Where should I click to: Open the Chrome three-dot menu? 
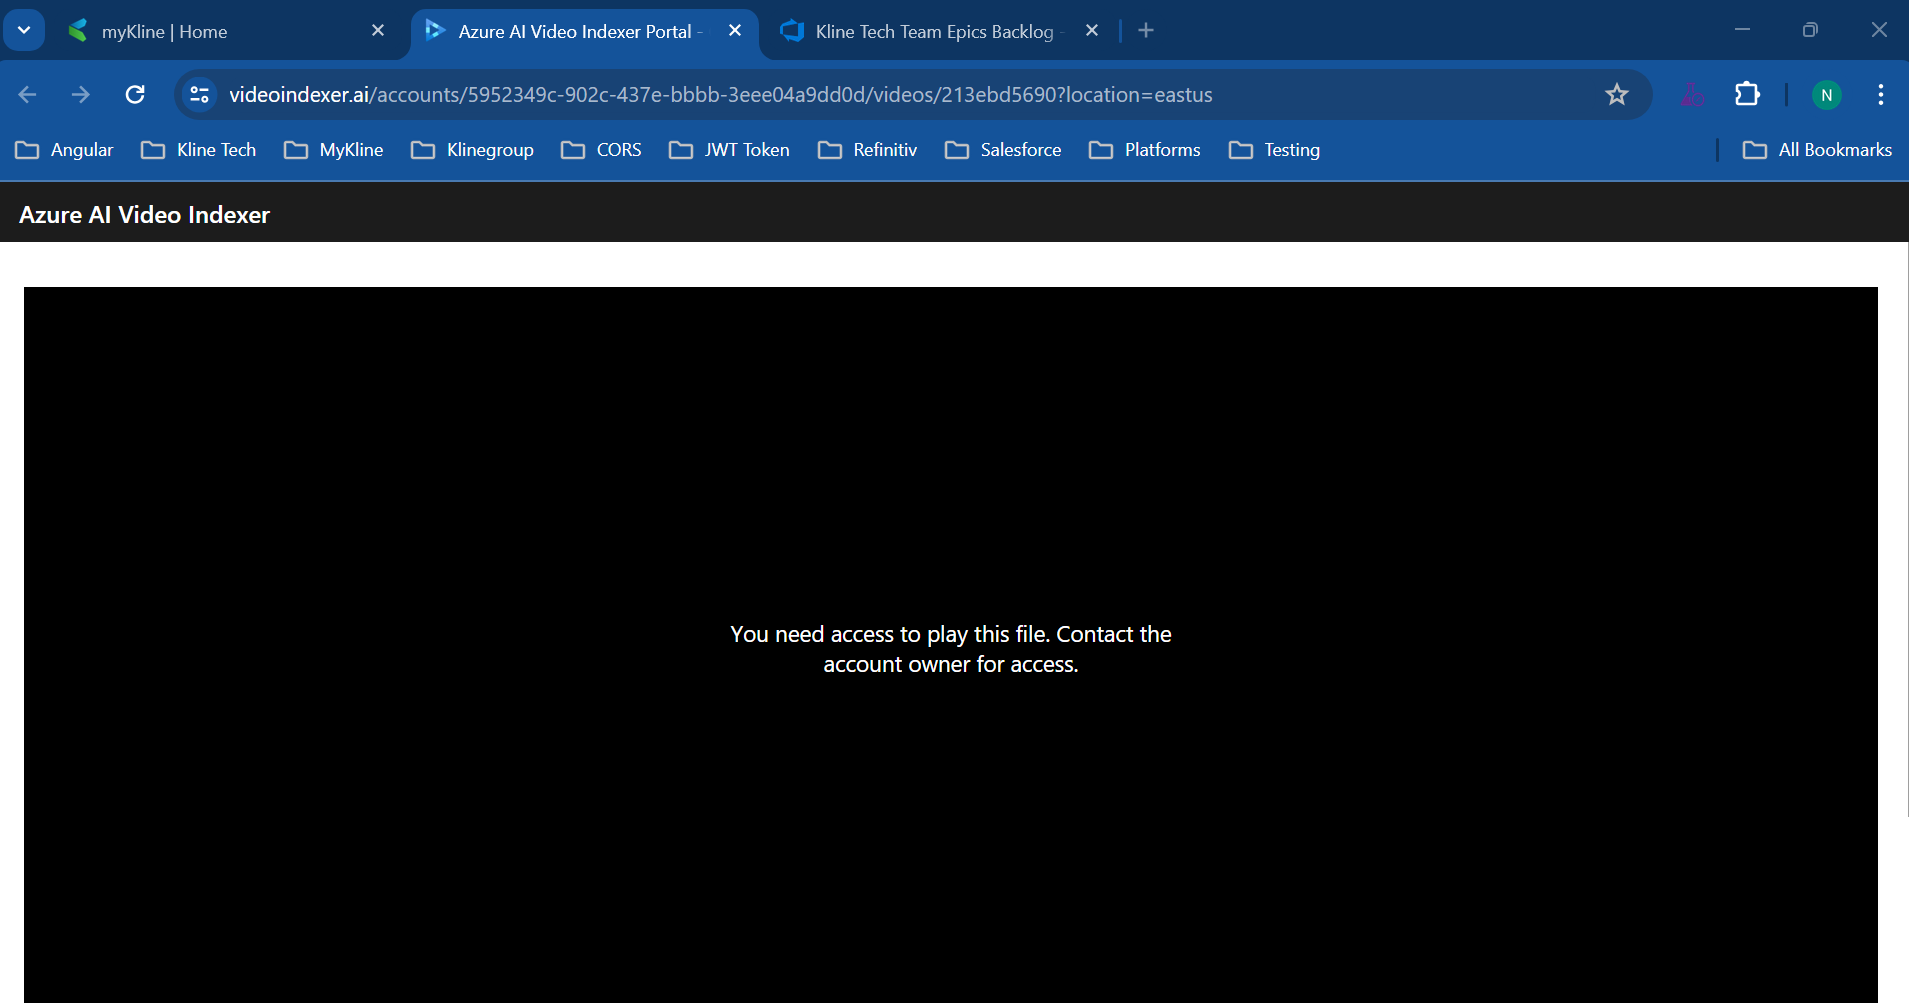1881,94
